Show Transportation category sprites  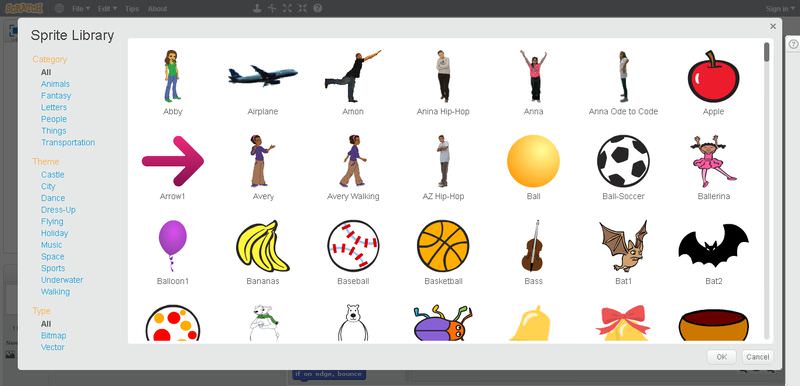pyautogui.click(x=68, y=143)
